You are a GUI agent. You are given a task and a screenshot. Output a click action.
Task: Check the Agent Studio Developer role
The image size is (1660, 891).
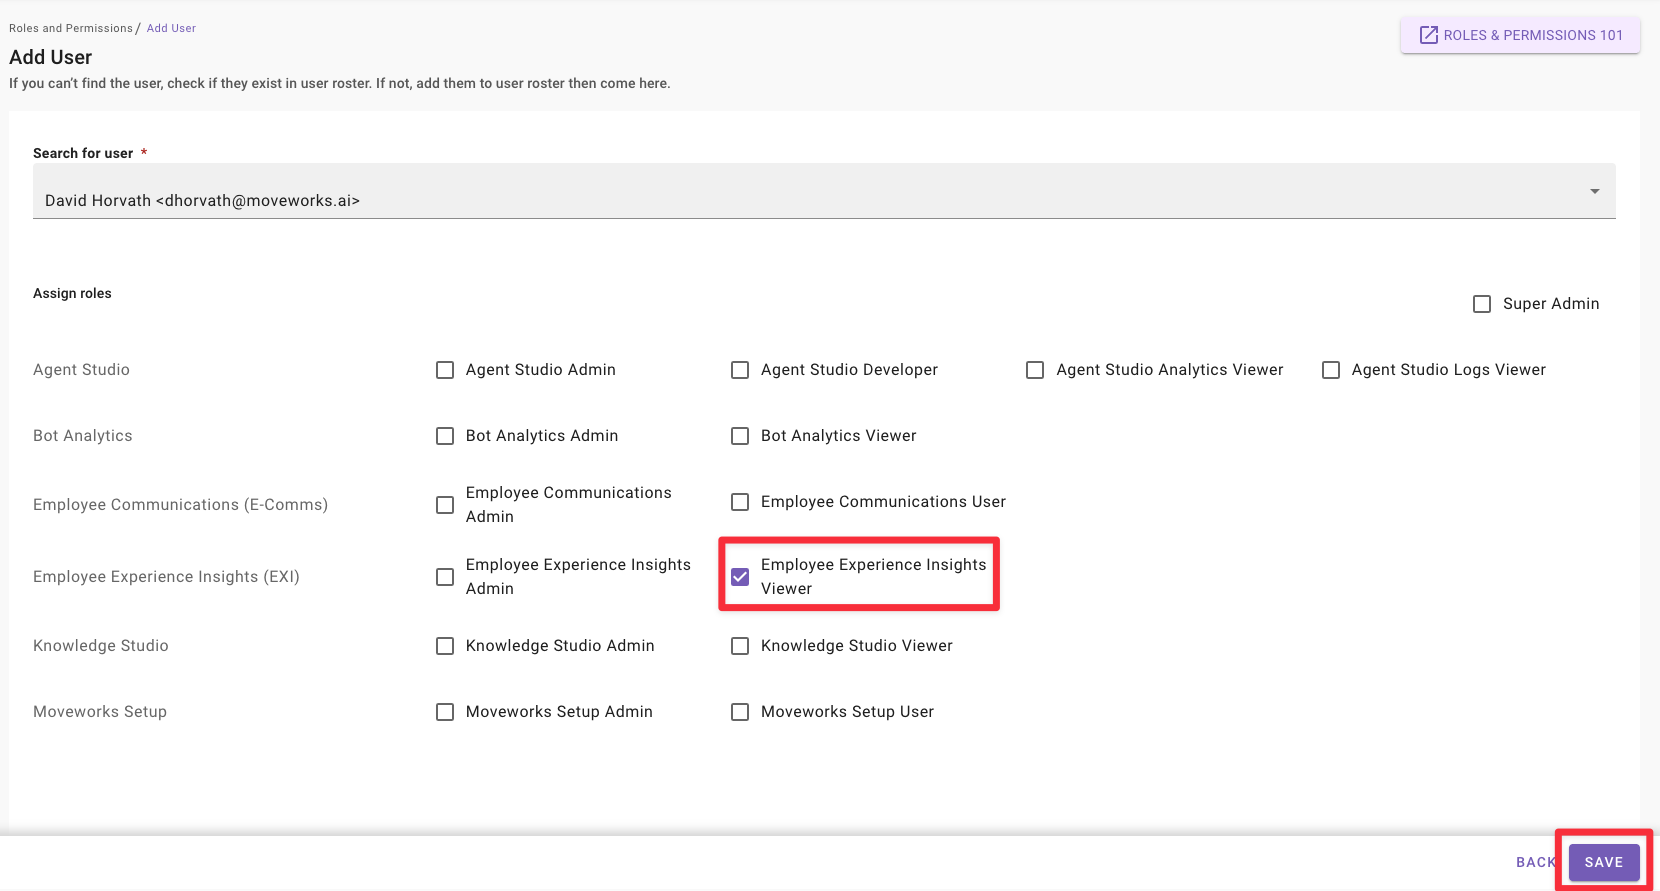point(740,370)
